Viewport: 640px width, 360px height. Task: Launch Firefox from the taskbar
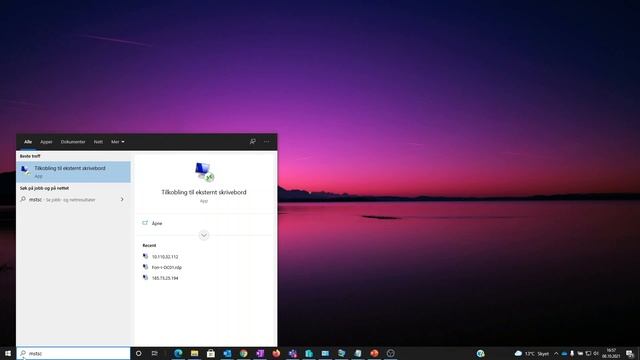point(276,353)
